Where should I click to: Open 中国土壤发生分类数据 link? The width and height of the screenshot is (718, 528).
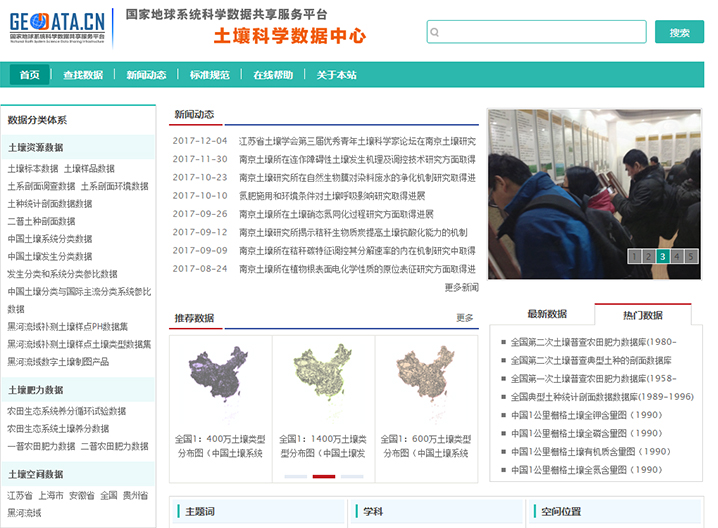[50, 256]
